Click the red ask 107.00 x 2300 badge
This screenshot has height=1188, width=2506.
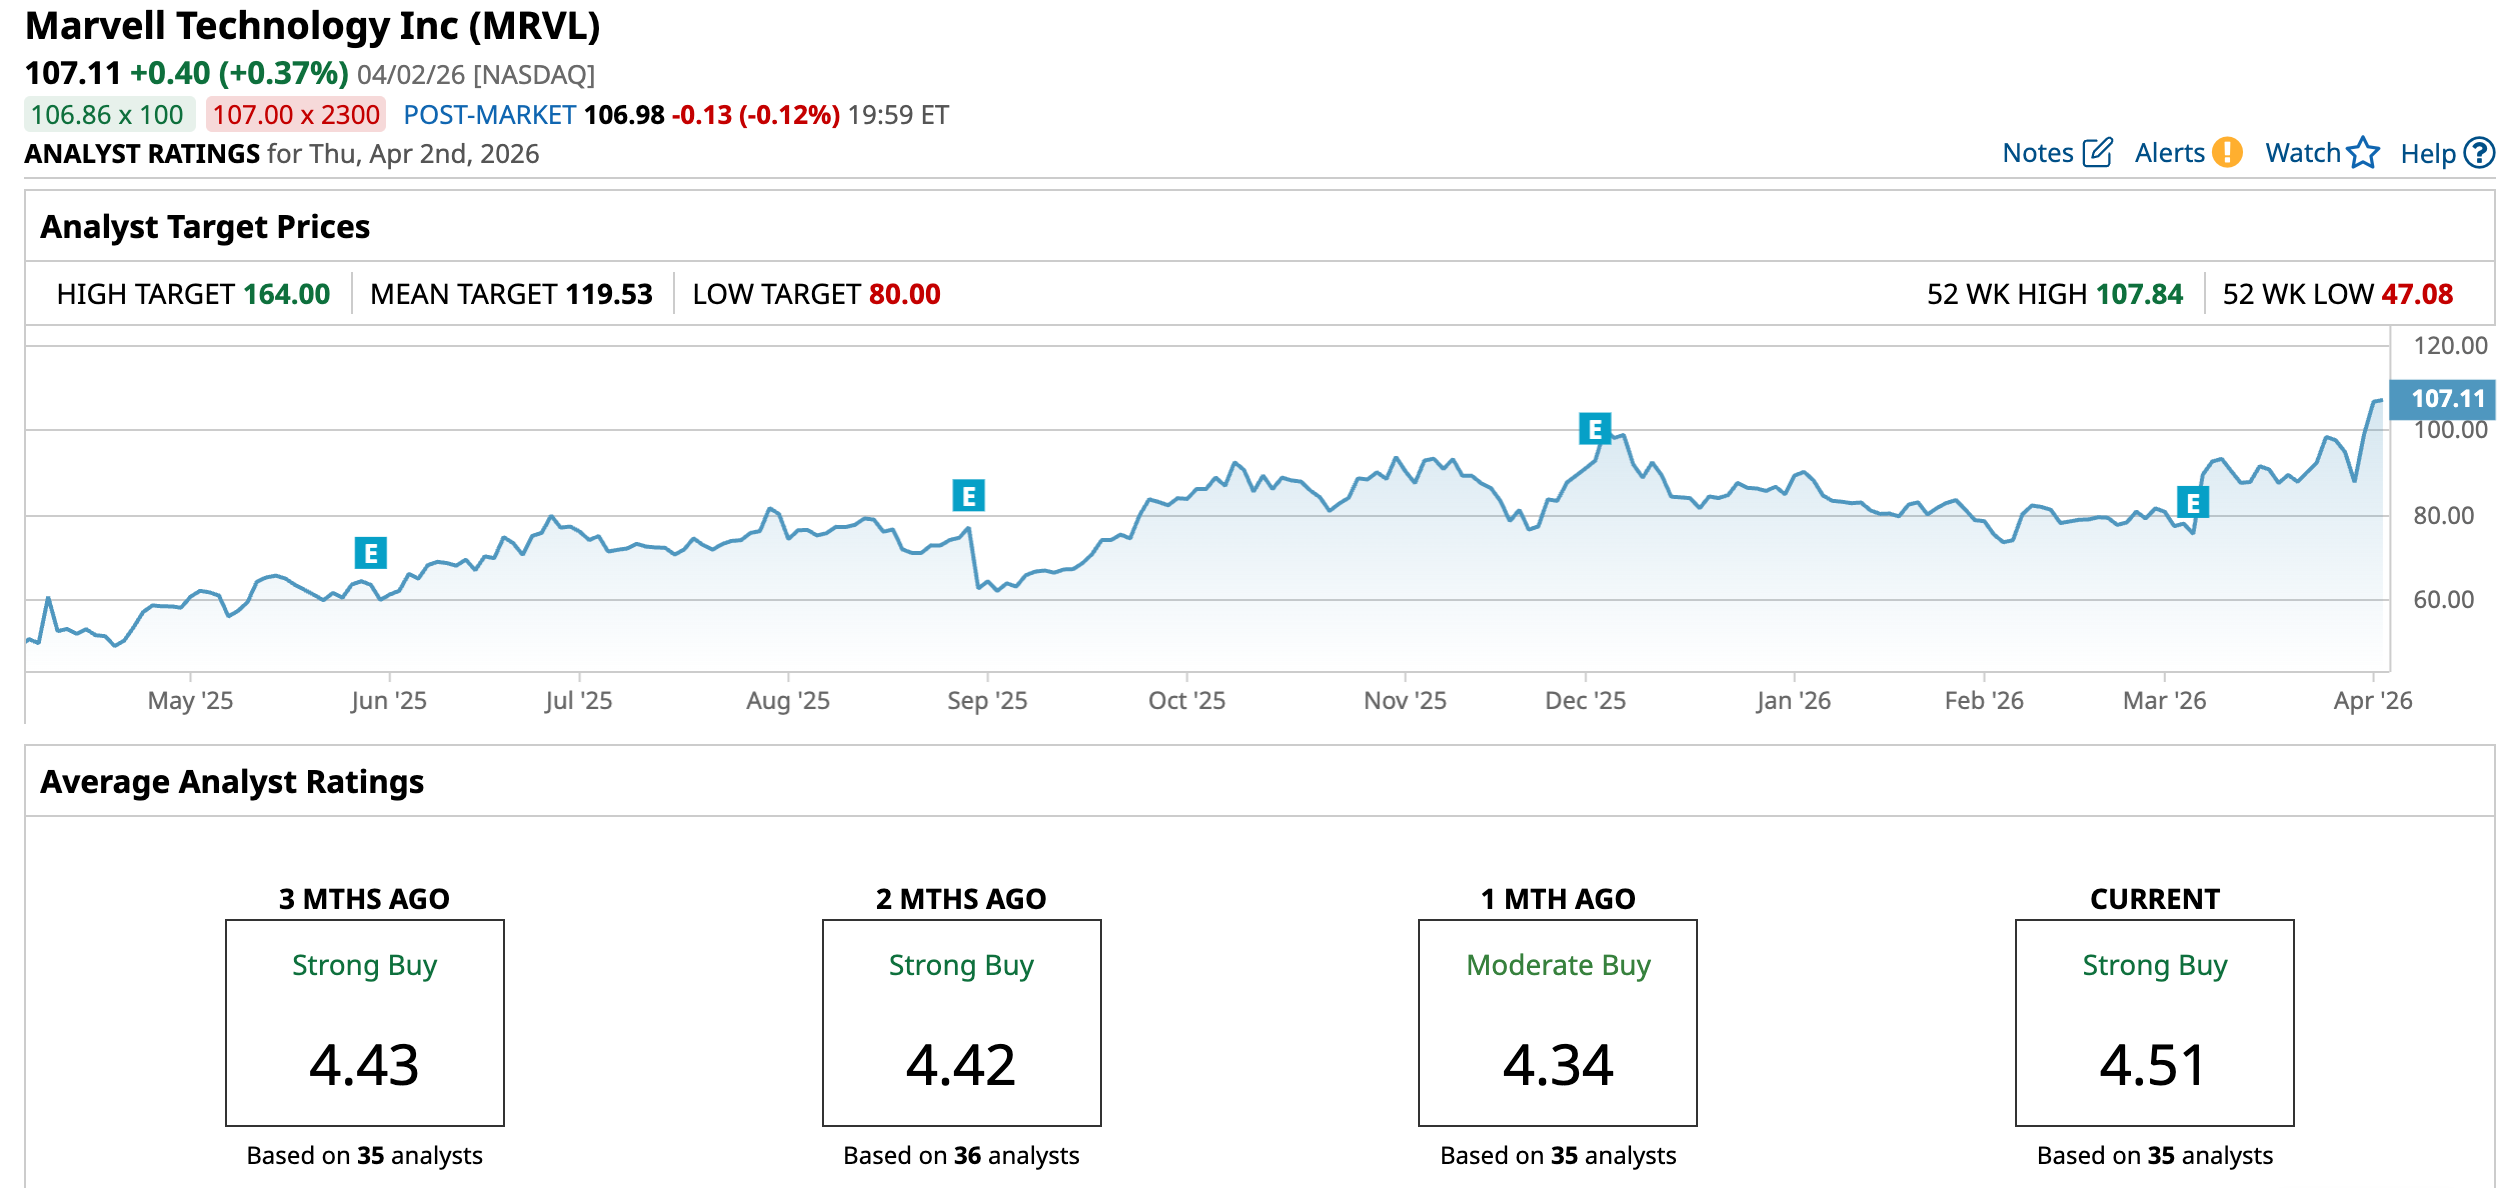296,115
